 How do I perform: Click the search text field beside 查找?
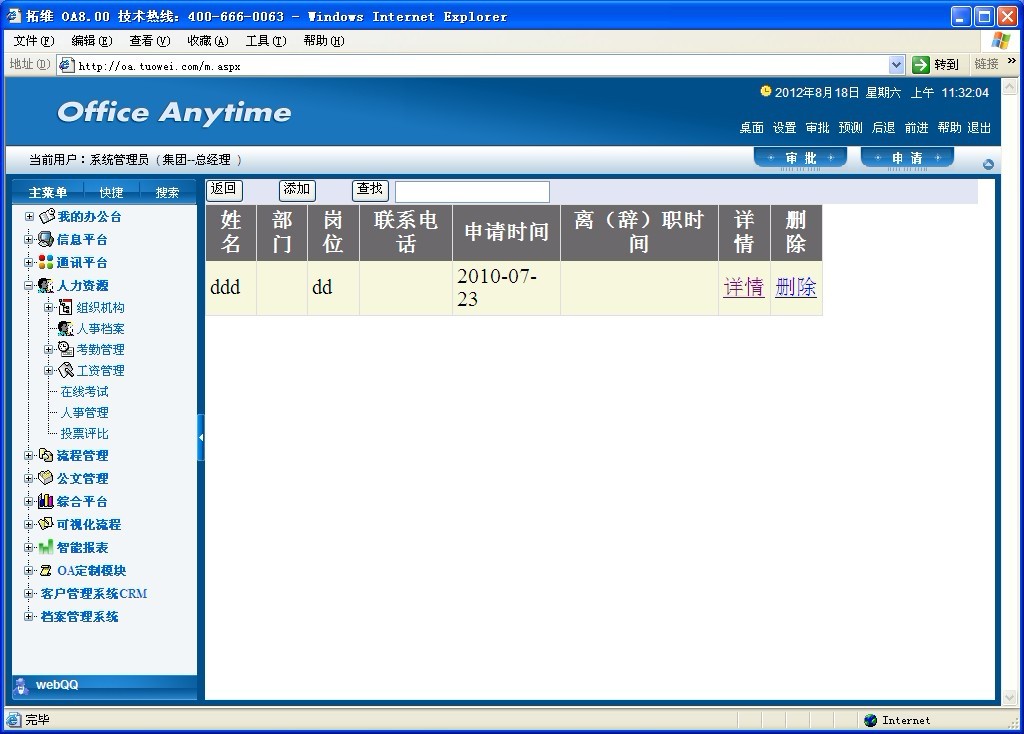point(472,192)
